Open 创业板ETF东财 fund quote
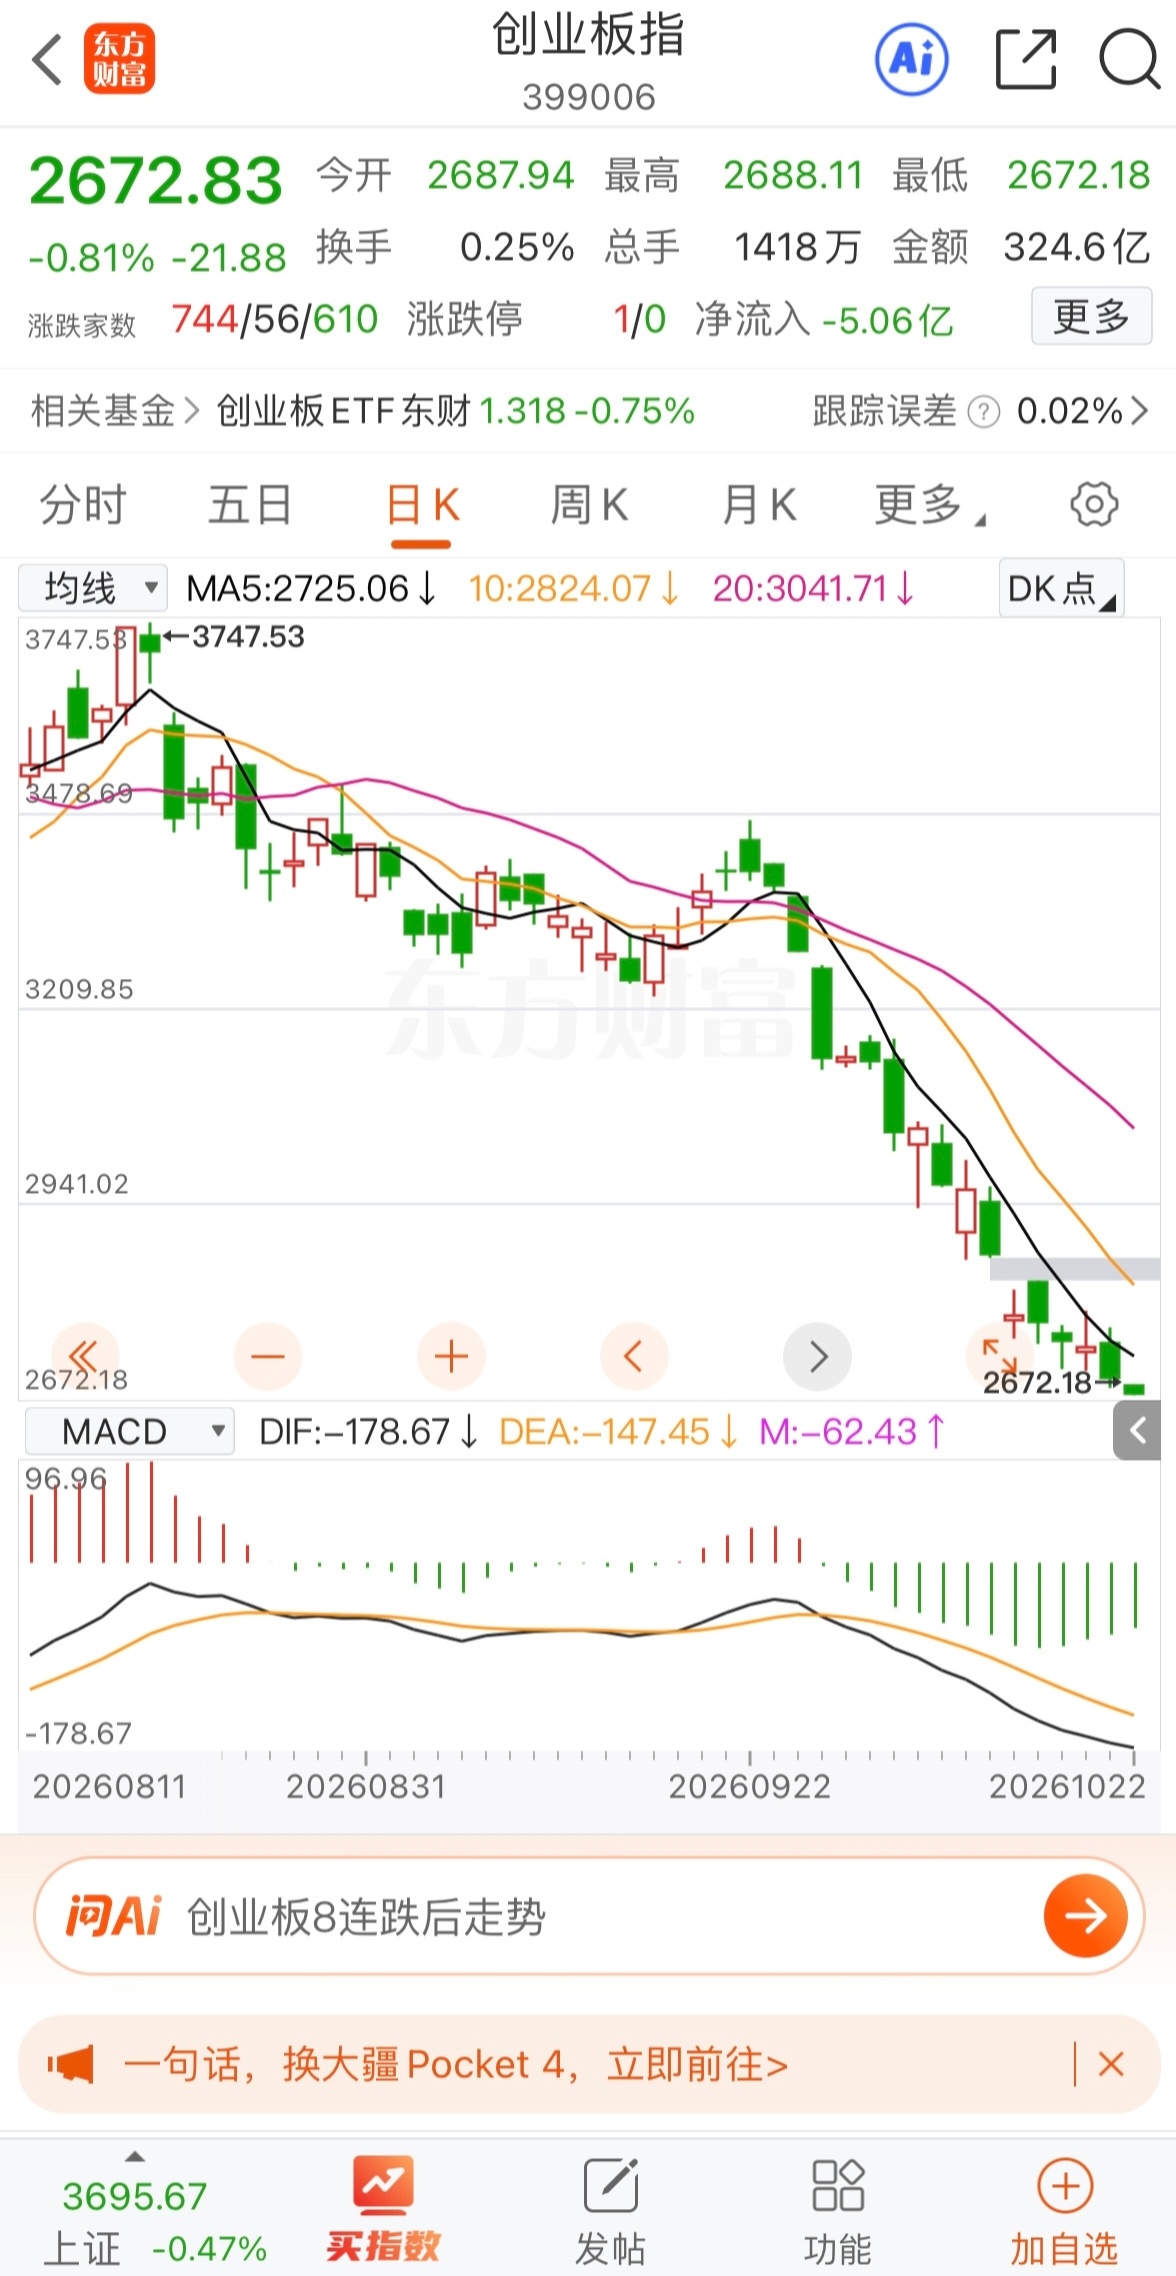This screenshot has width=1176, height=2276. (455, 411)
